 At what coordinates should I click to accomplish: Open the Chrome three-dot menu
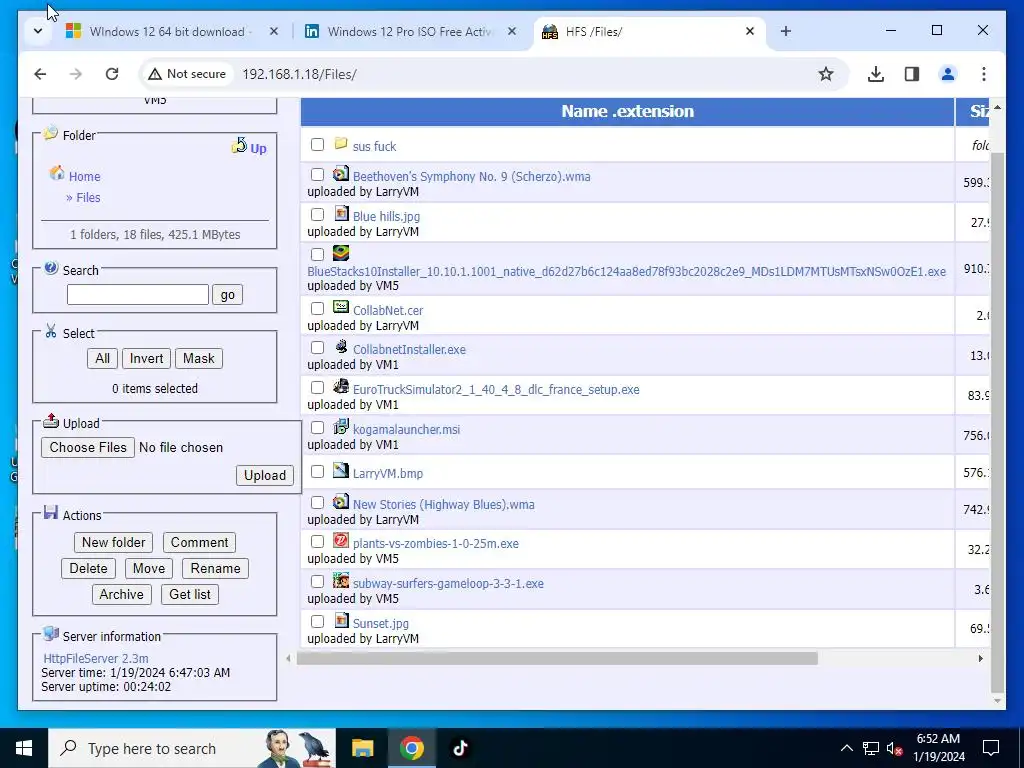pyautogui.click(x=984, y=74)
